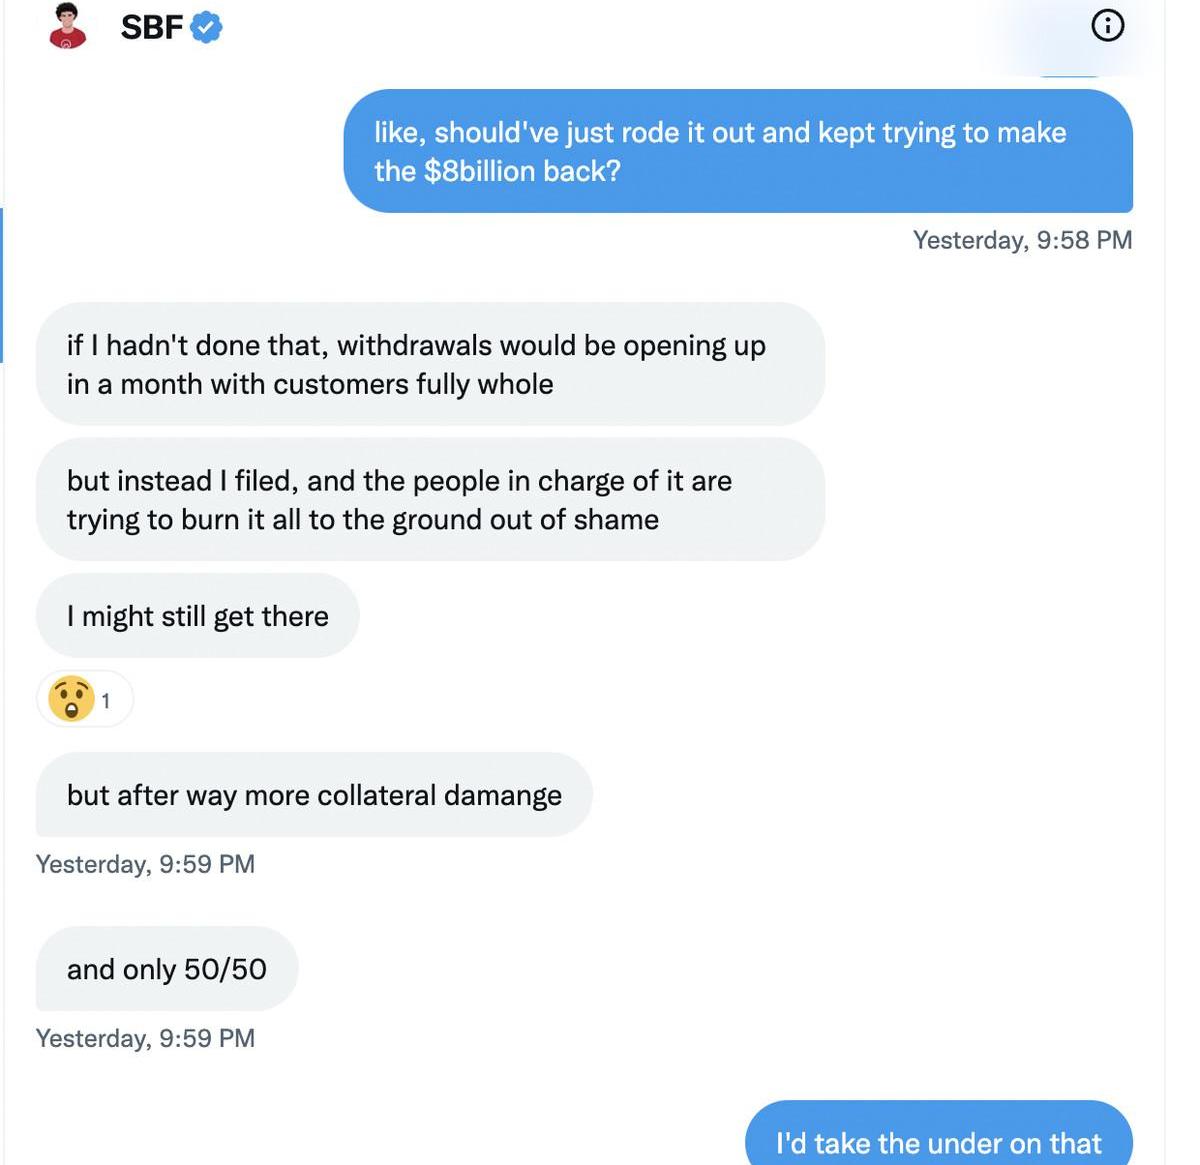
Task: Open the conversation info icon
Action: (x=1107, y=25)
